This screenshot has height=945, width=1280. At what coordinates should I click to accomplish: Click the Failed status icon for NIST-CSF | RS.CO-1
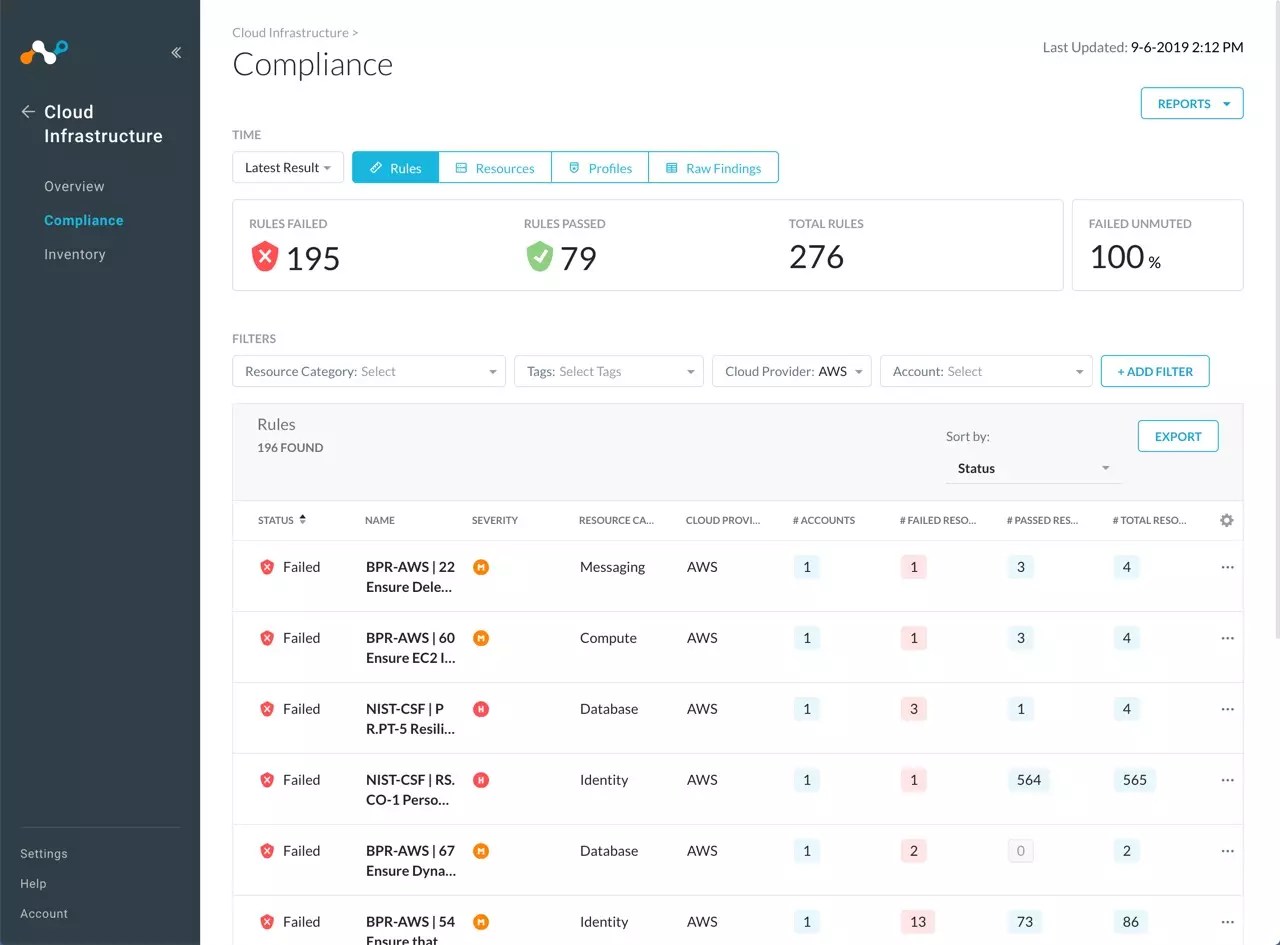point(267,780)
